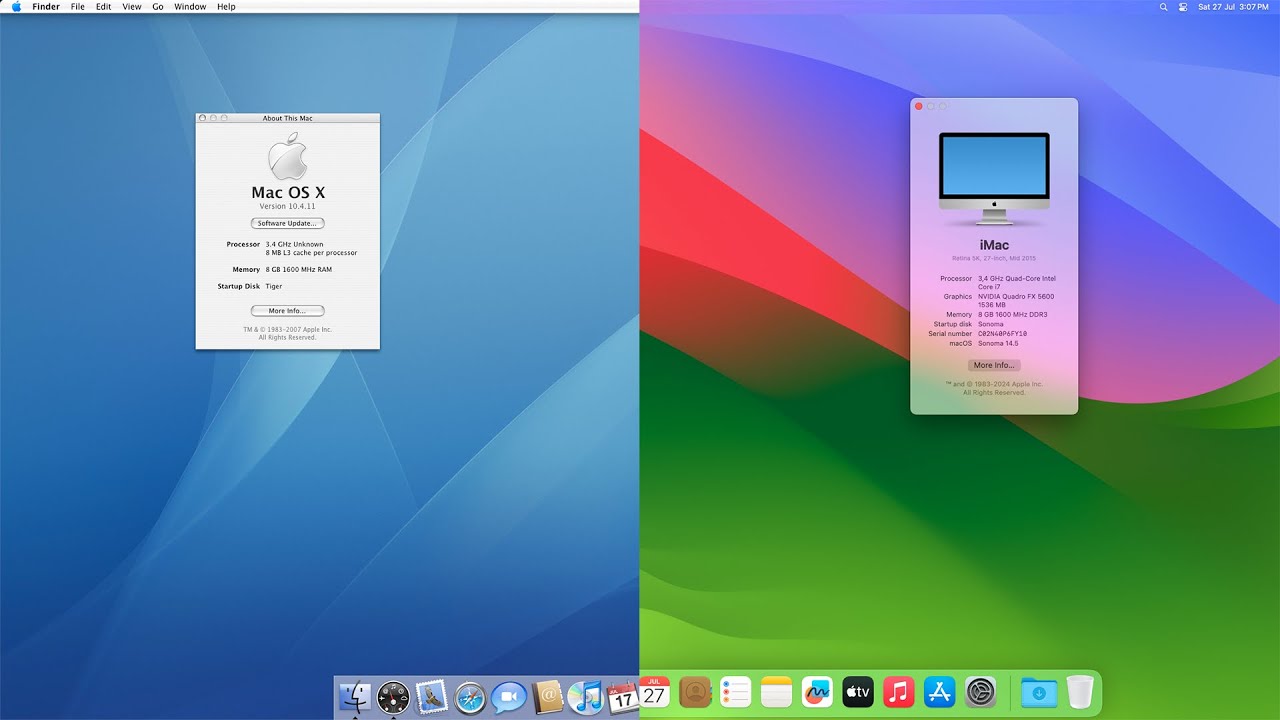Open the Edit menu
Image resolution: width=1280 pixels, height=720 pixels.
(x=104, y=6)
